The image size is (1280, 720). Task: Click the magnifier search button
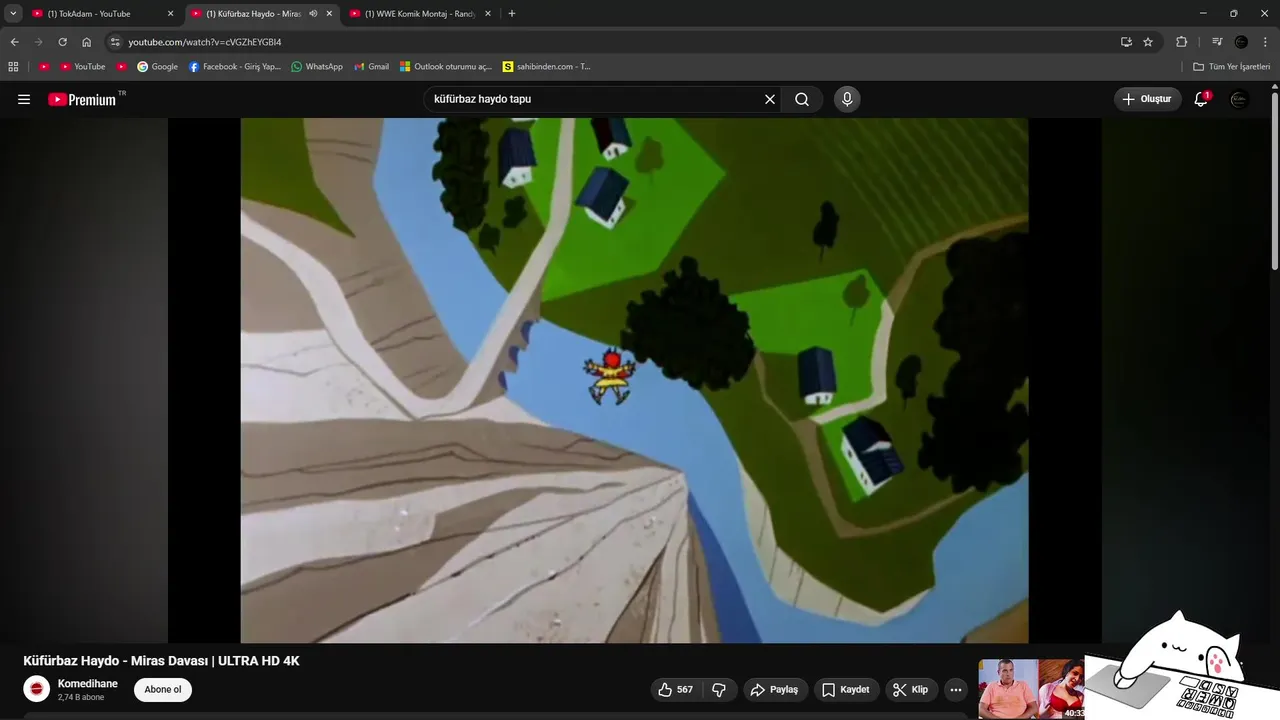802,99
